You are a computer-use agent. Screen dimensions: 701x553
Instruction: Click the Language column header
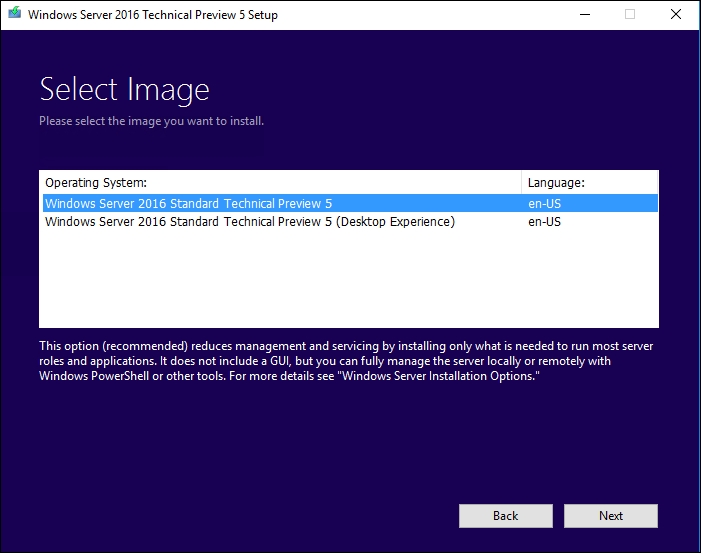click(x=556, y=183)
